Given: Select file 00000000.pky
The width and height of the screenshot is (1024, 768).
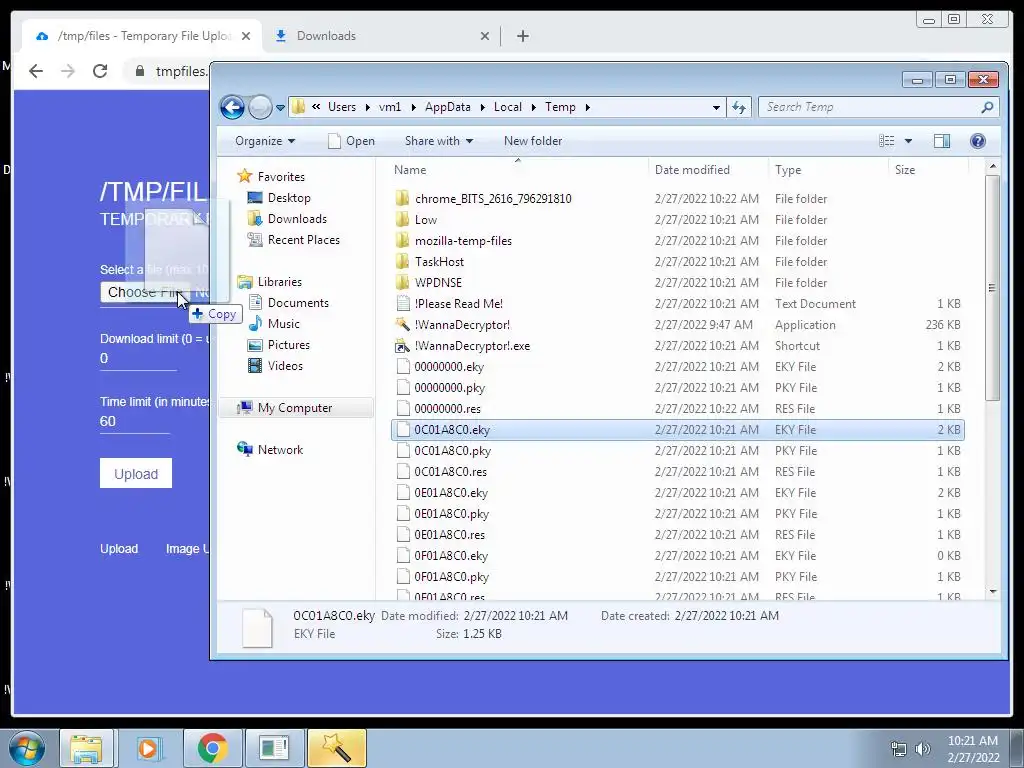Looking at the screenshot, I should point(449,387).
